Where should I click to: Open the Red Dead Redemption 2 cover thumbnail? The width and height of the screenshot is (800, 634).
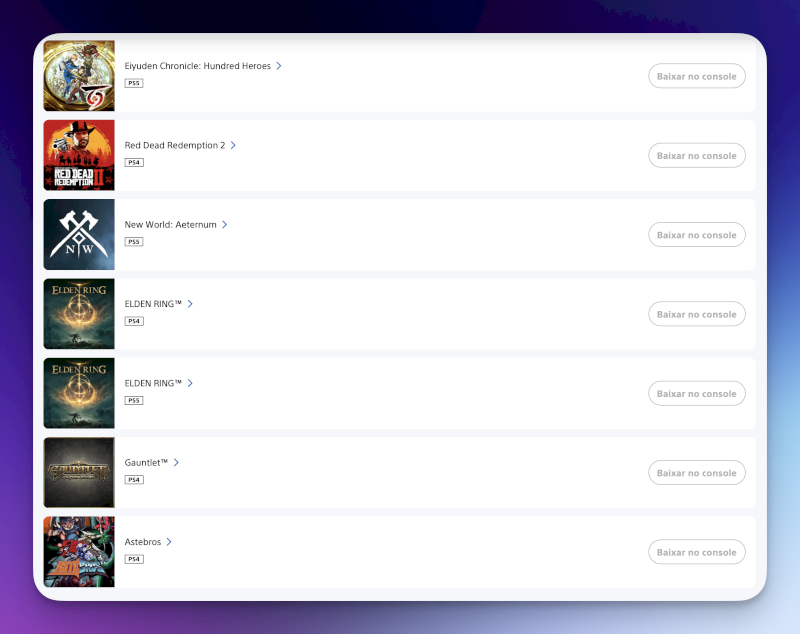[79, 155]
